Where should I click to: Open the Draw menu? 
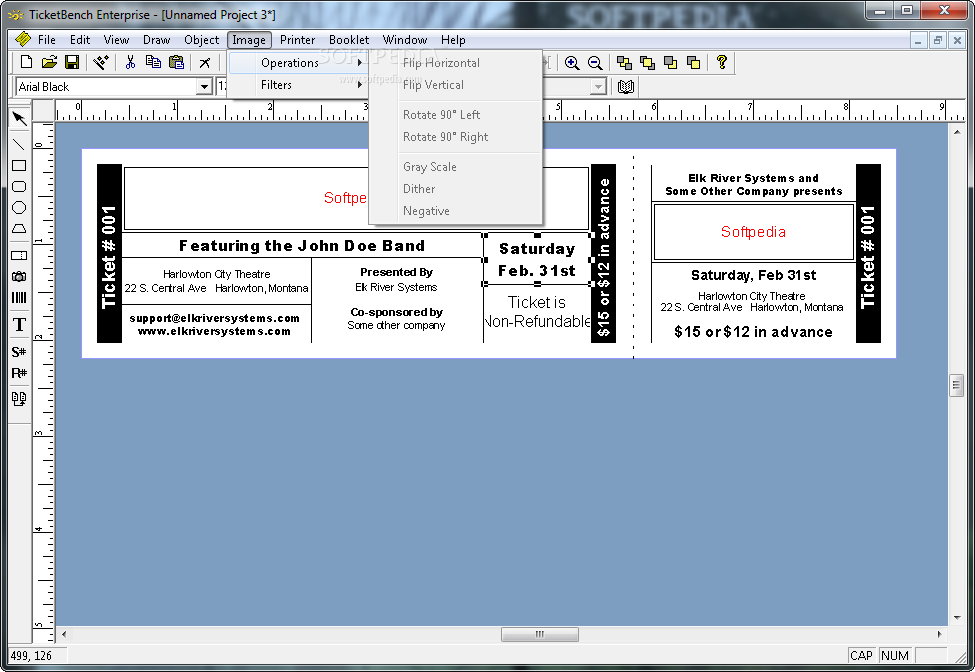pyautogui.click(x=157, y=40)
